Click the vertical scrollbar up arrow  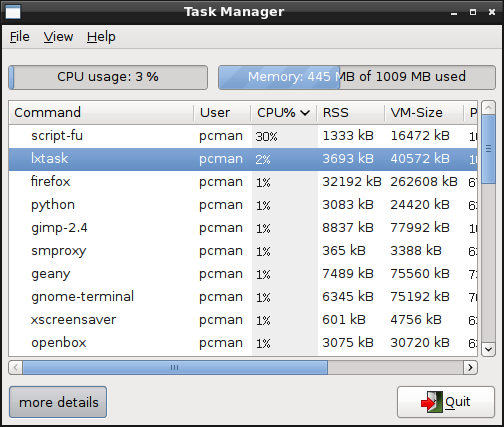pos(488,108)
